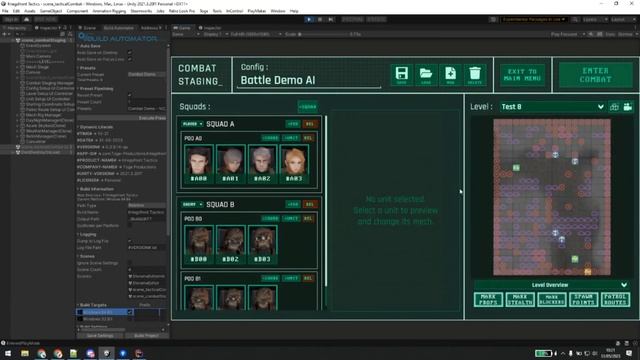Open Squad B Enemy faction dropdown
The image size is (640, 360).
[193, 204]
